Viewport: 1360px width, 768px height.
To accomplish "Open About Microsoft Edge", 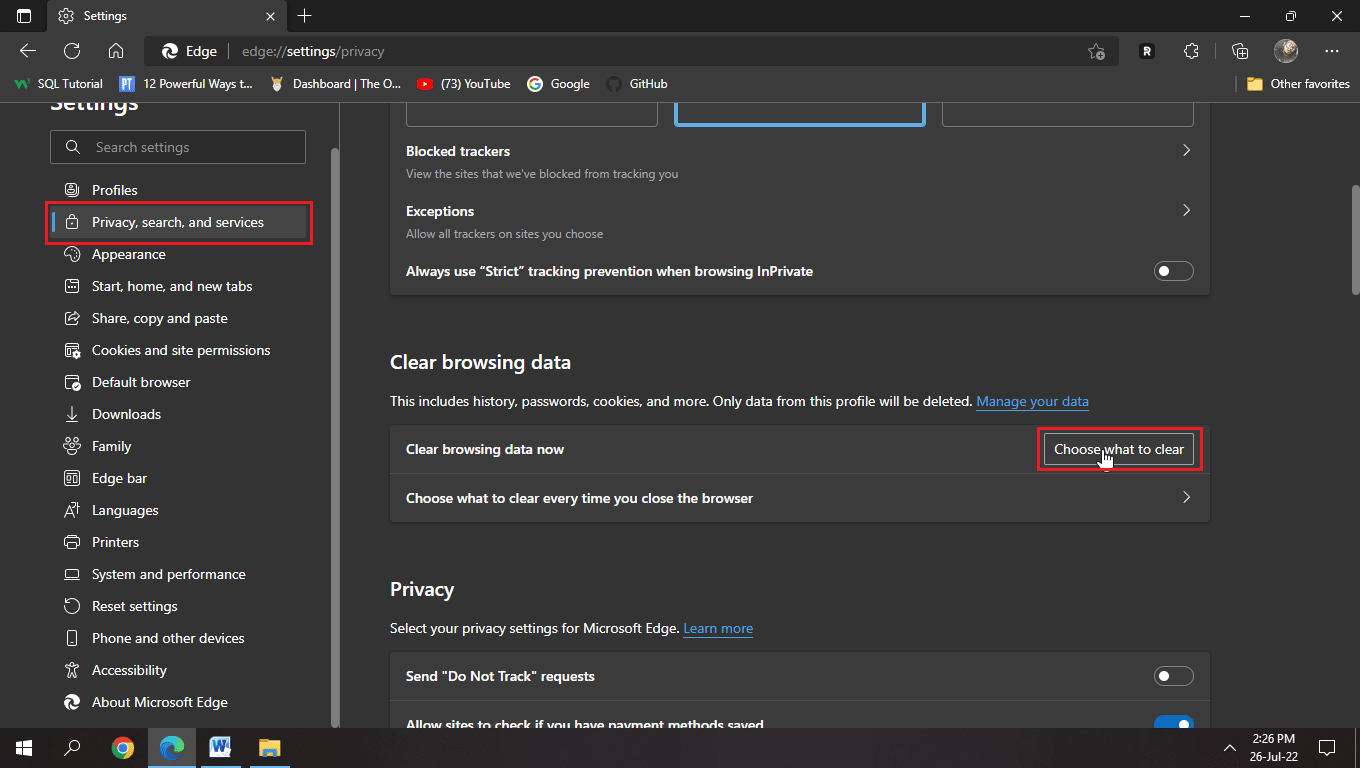I will (x=178, y=702).
